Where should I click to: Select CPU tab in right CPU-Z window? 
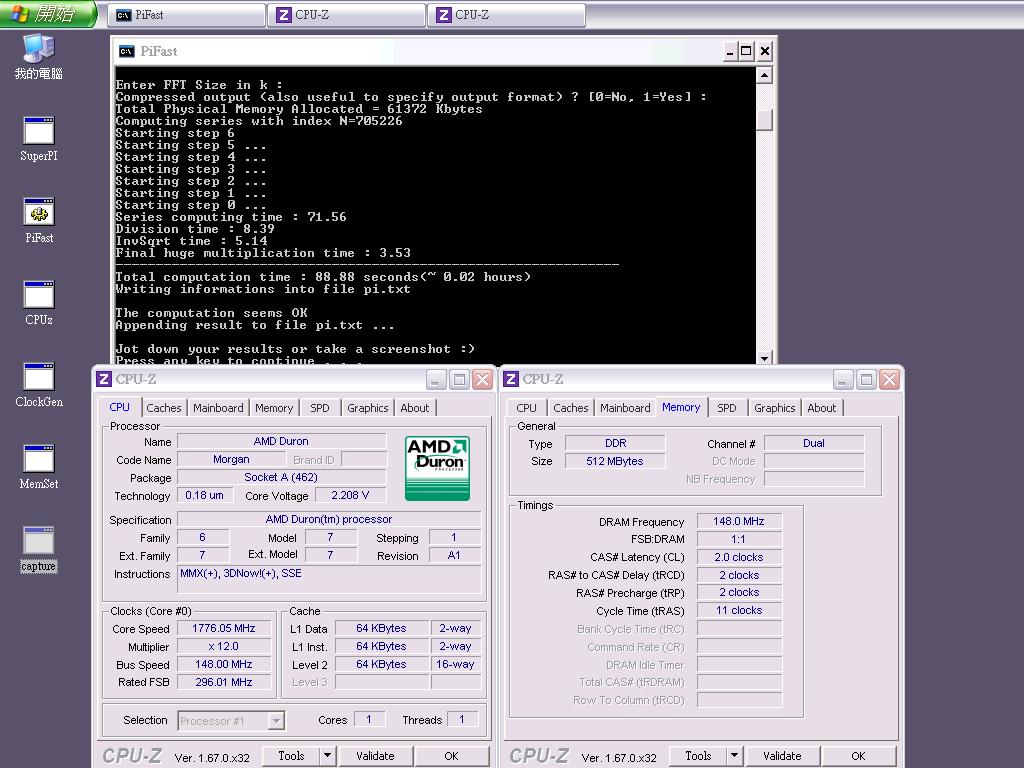[x=526, y=408]
